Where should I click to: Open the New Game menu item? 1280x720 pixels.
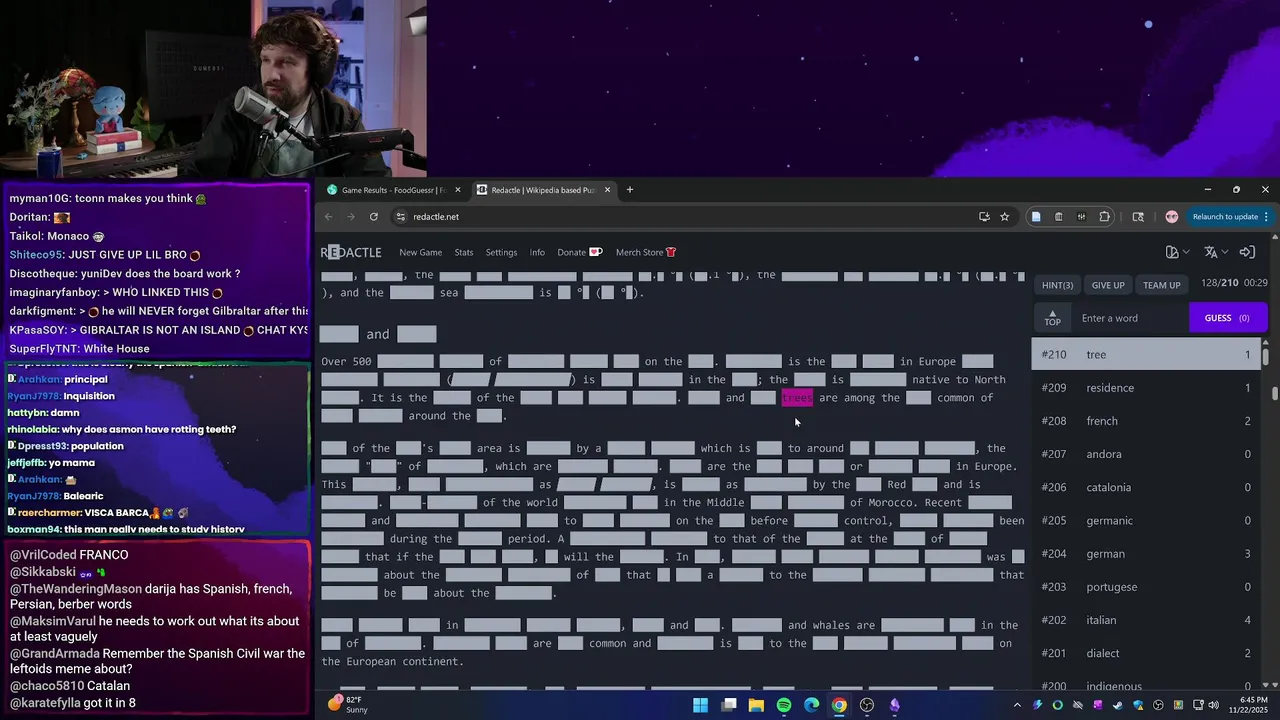click(420, 252)
